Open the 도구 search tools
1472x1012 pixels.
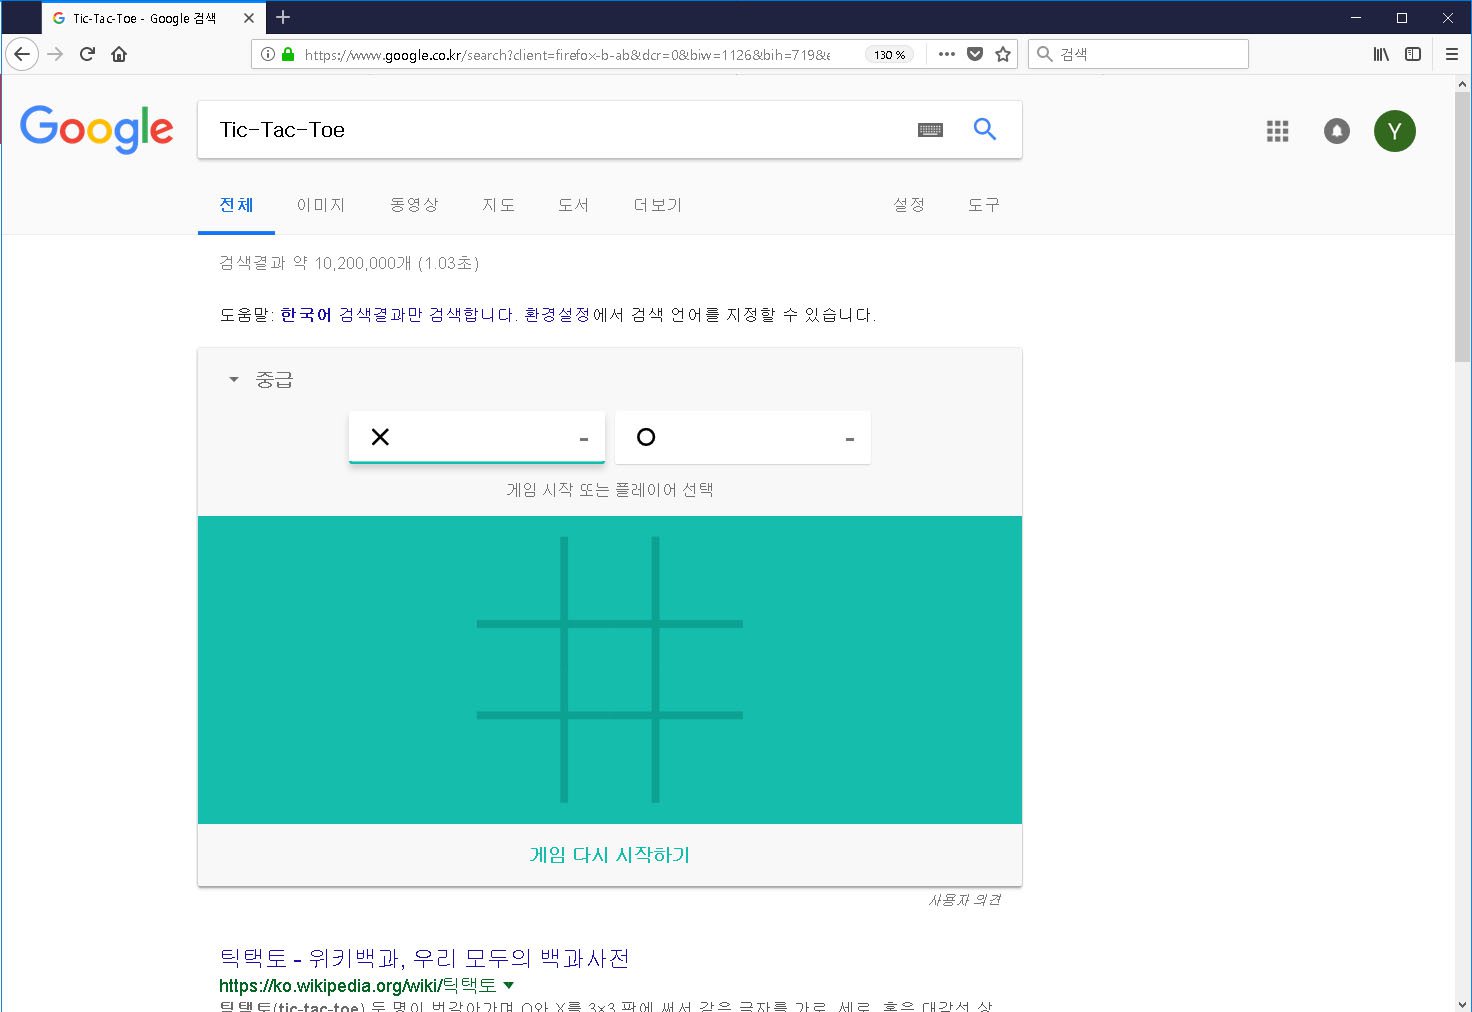(984, 205)
